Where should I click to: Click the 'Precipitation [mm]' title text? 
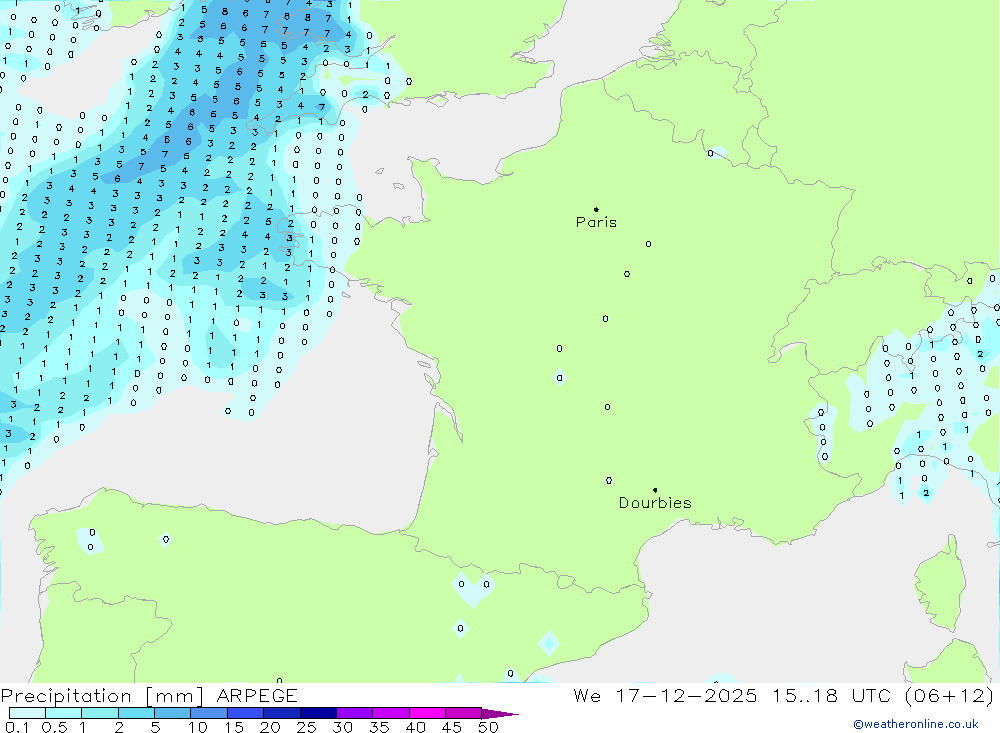(102, 695)
